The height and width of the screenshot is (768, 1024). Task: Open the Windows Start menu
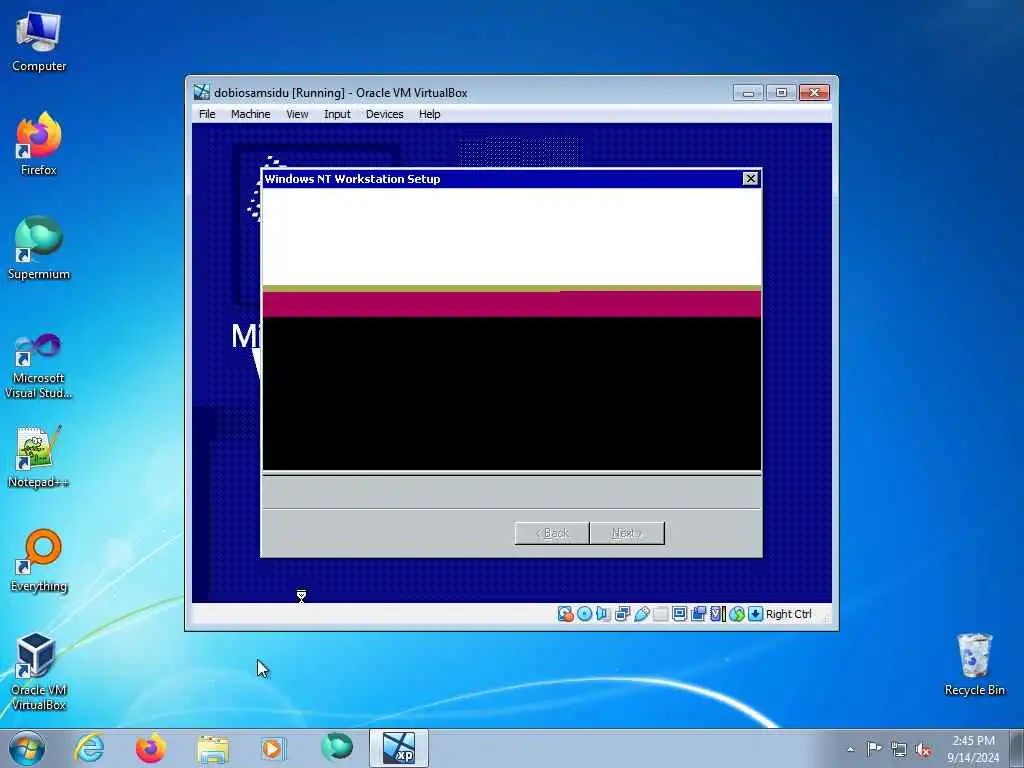click(27, 748)
